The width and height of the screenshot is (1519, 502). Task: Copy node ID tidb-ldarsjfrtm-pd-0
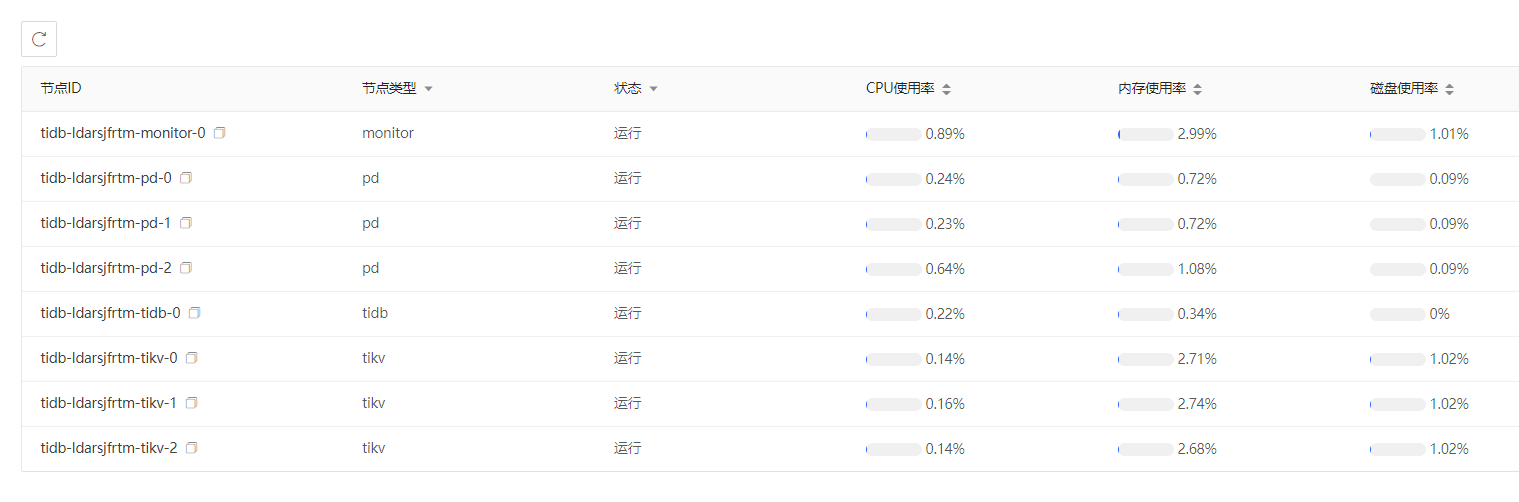coord(186,178)
